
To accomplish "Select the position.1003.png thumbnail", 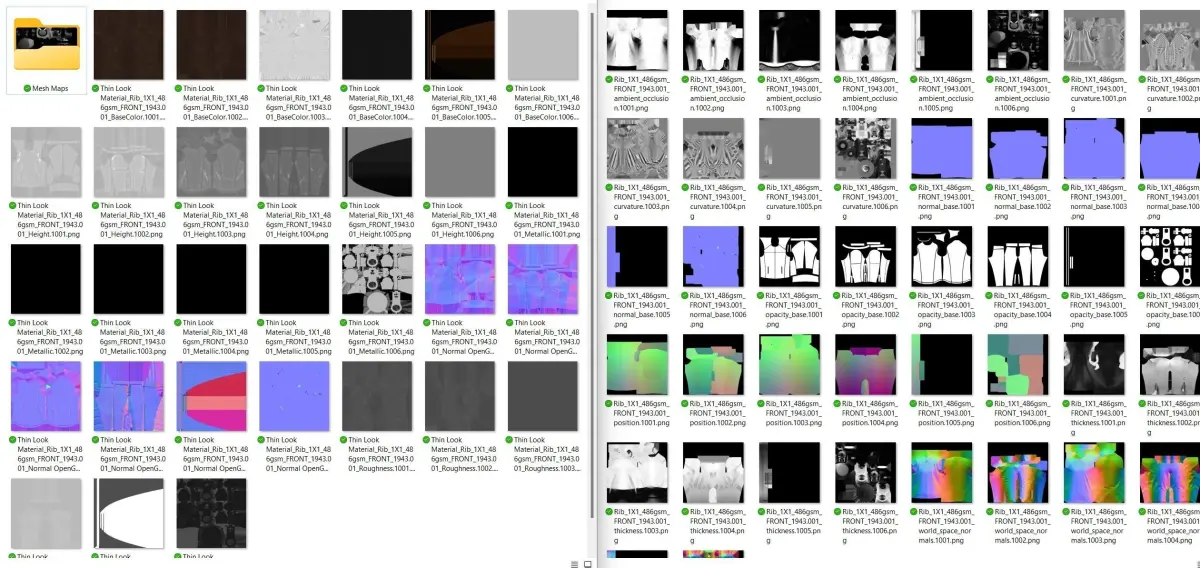I will (791, 365).
